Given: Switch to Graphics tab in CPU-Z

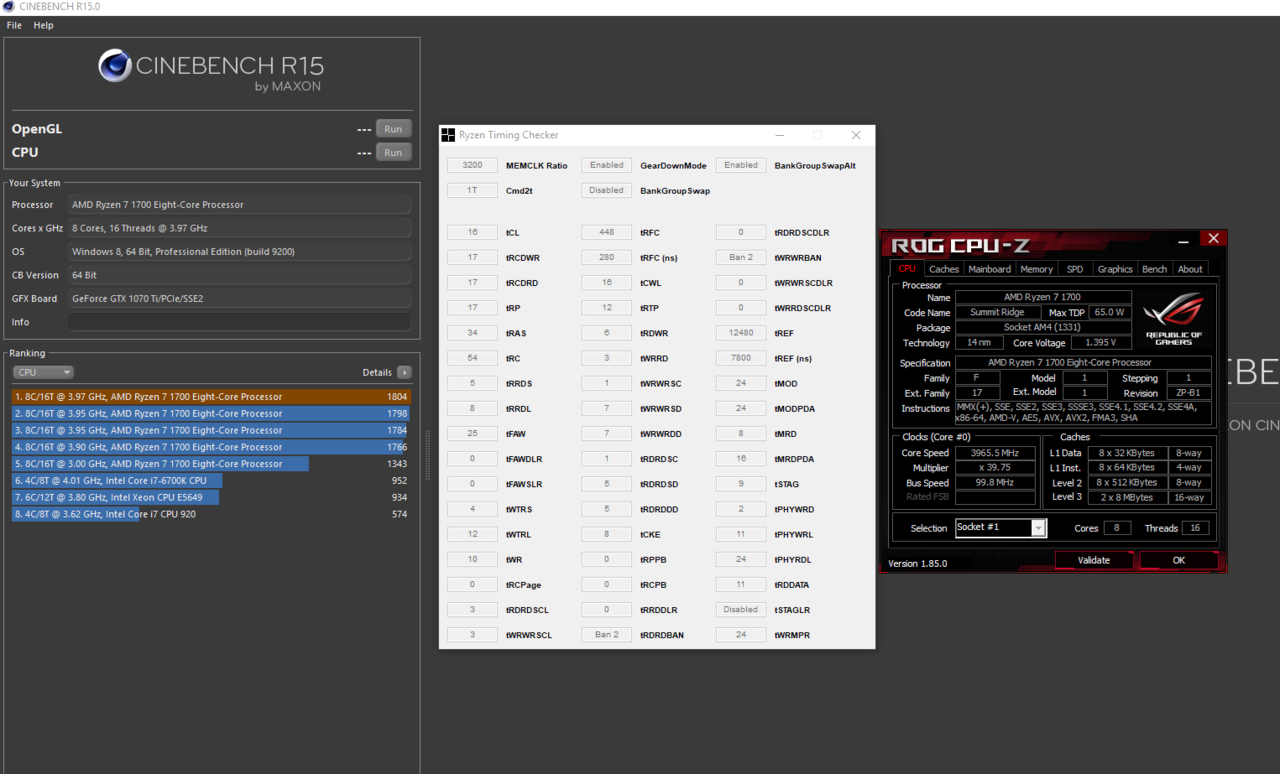Looking at the screenshot, I should (1115, 269).
